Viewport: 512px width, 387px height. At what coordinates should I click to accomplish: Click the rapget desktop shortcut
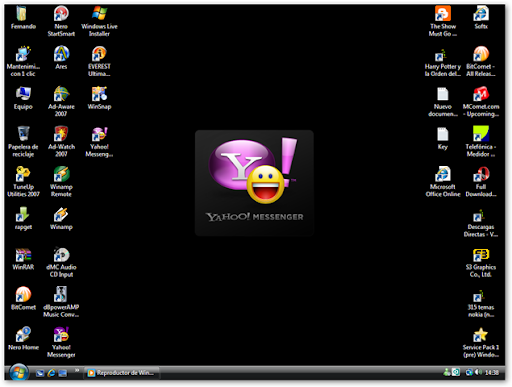(23, 218)
